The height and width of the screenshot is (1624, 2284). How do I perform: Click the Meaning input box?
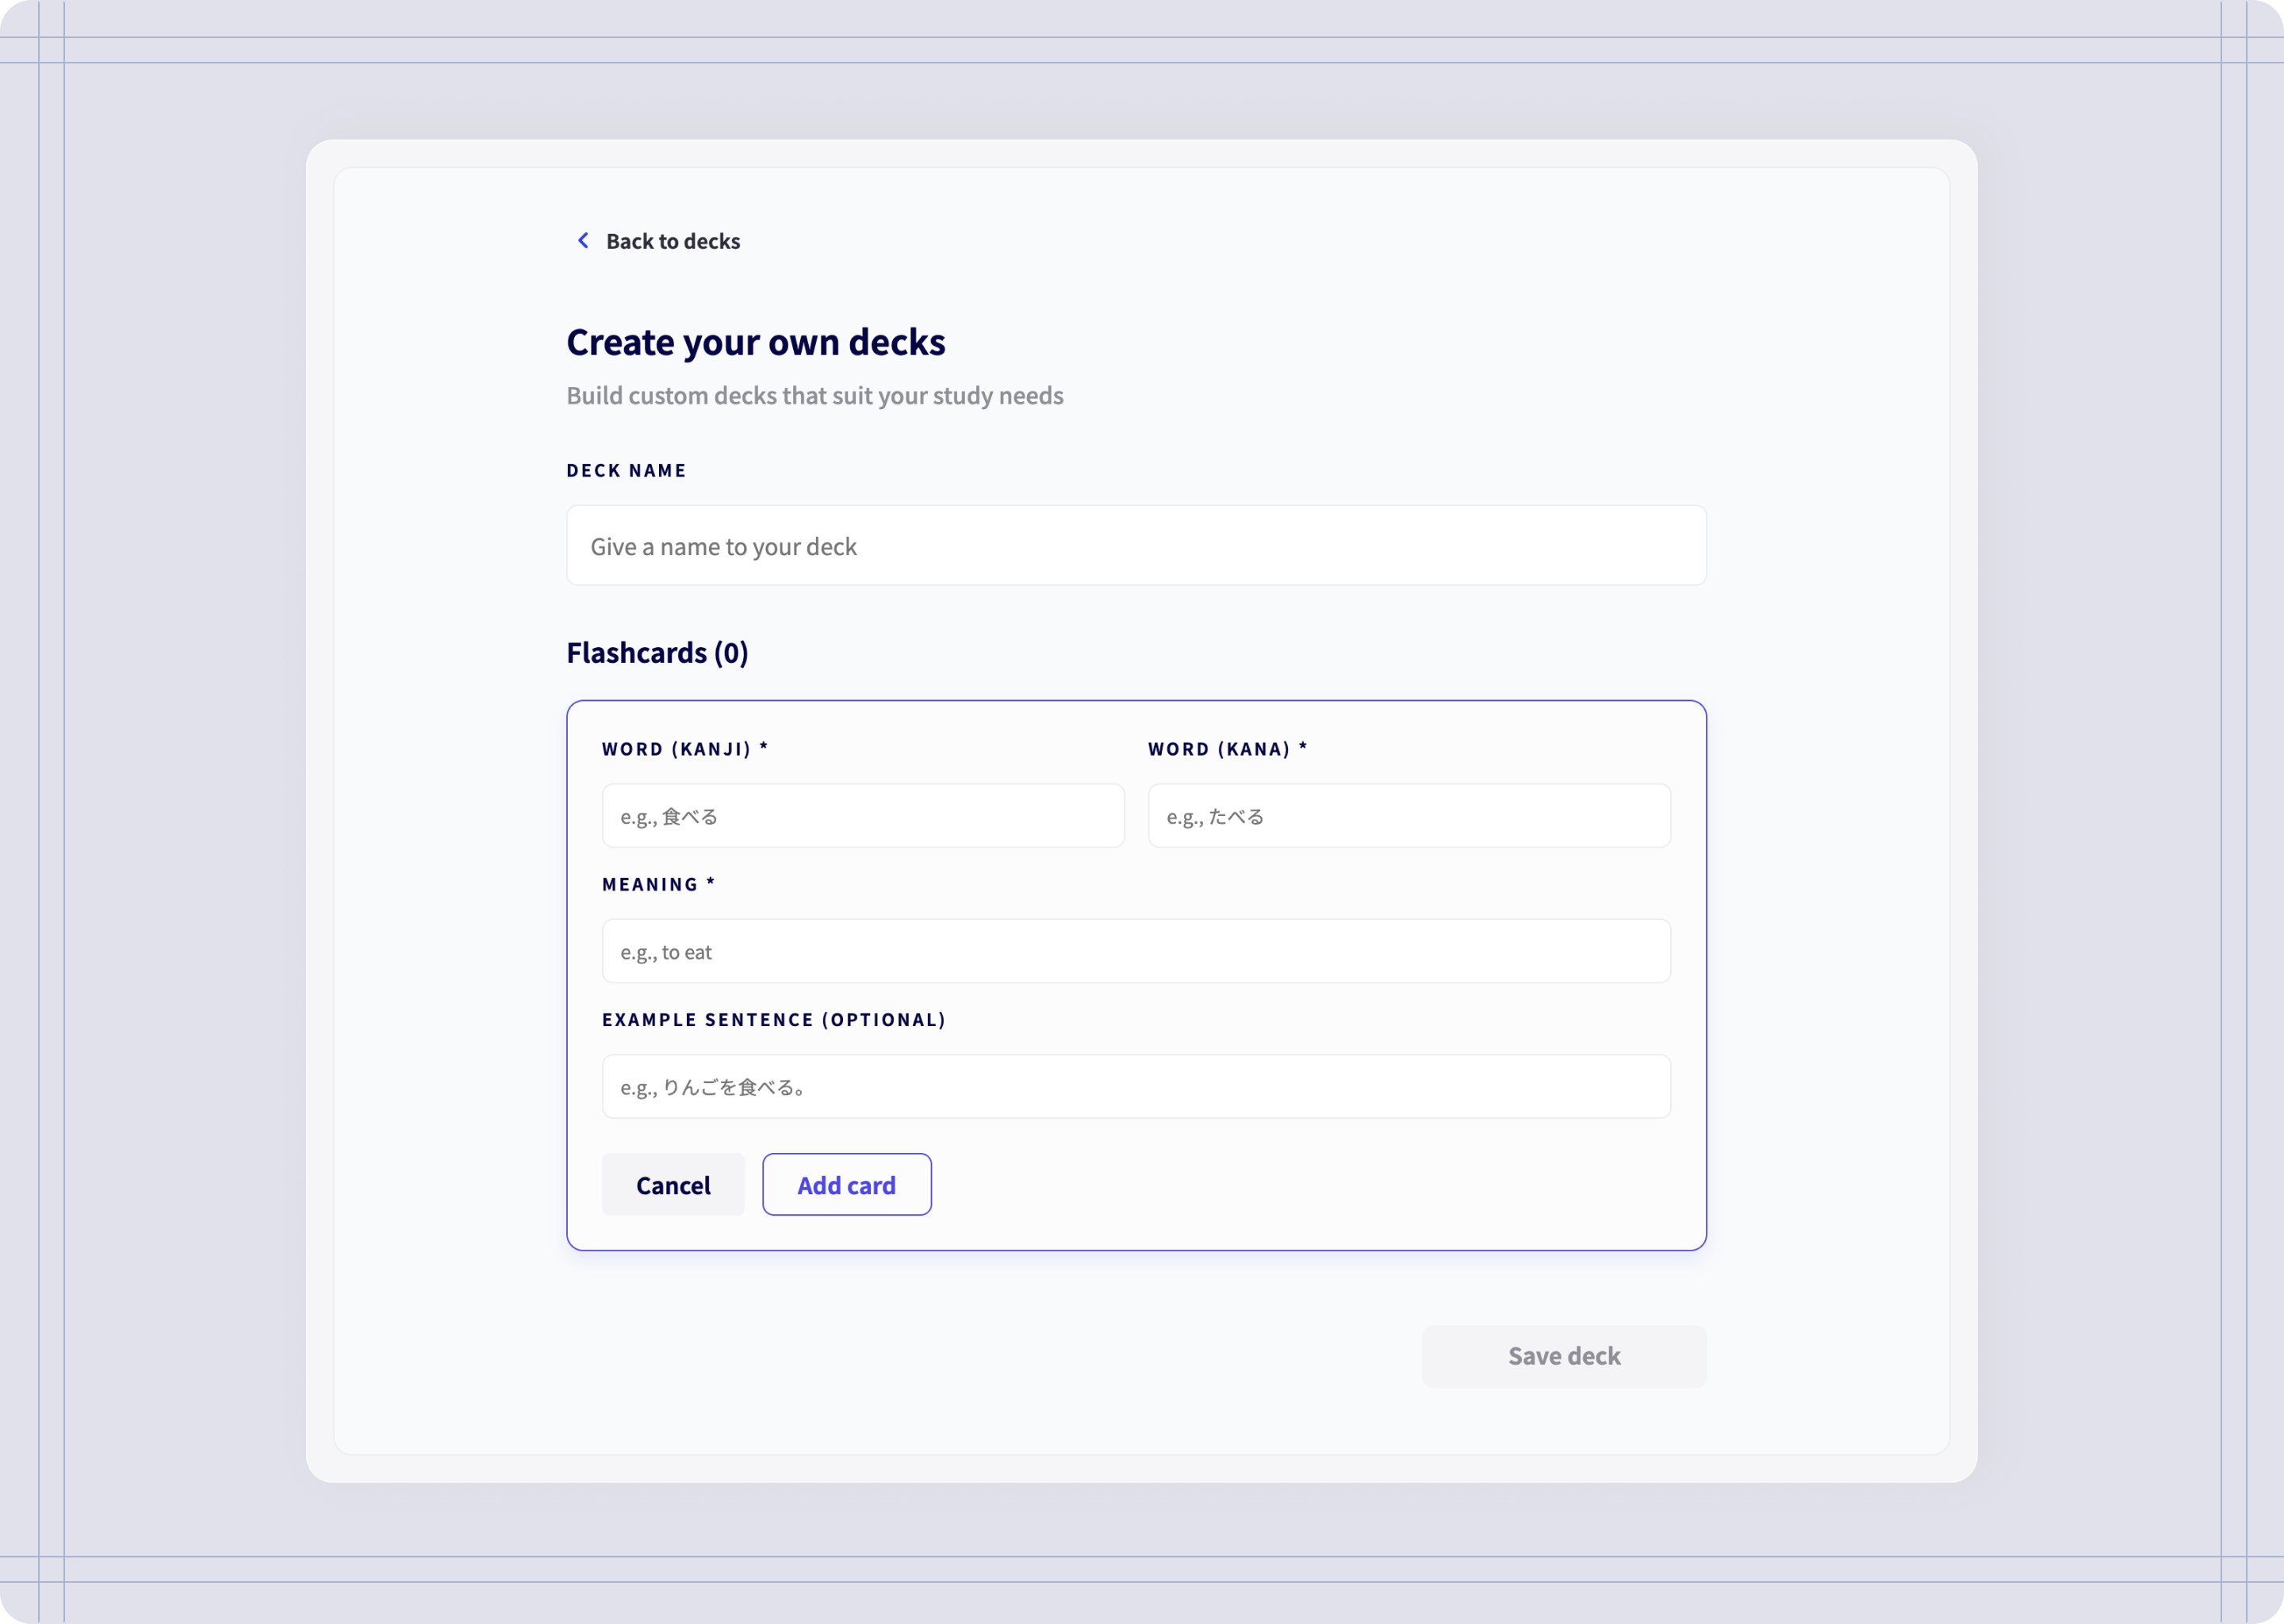[x=1135, y=951]
